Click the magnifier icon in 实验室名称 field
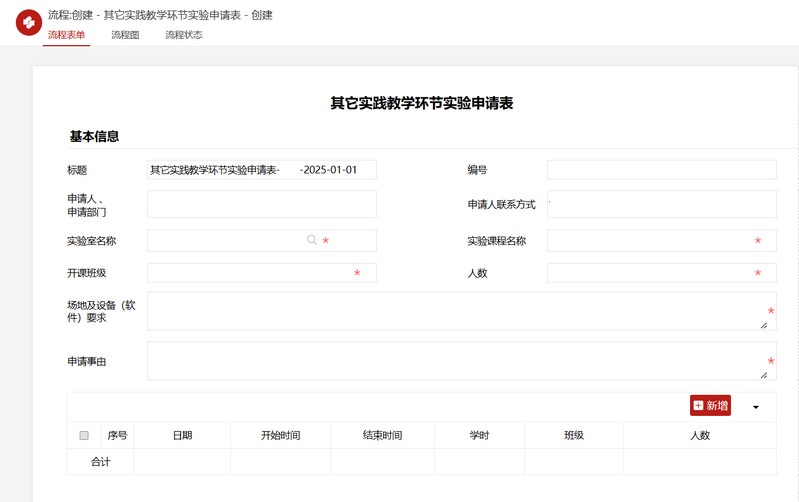 312,241
